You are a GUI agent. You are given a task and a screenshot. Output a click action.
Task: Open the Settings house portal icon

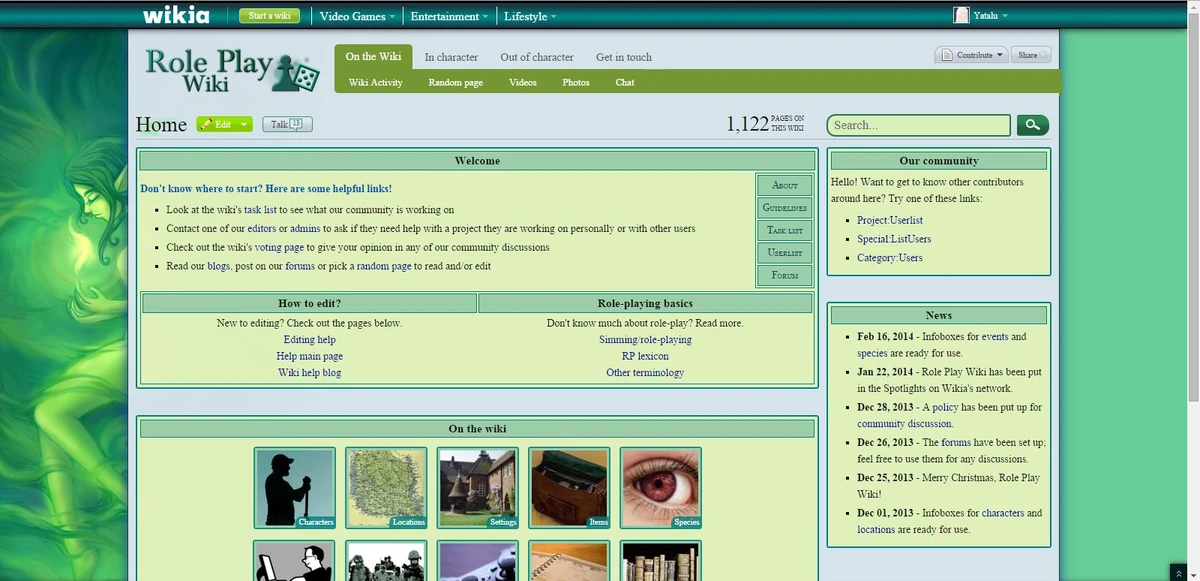click(477, 487)
